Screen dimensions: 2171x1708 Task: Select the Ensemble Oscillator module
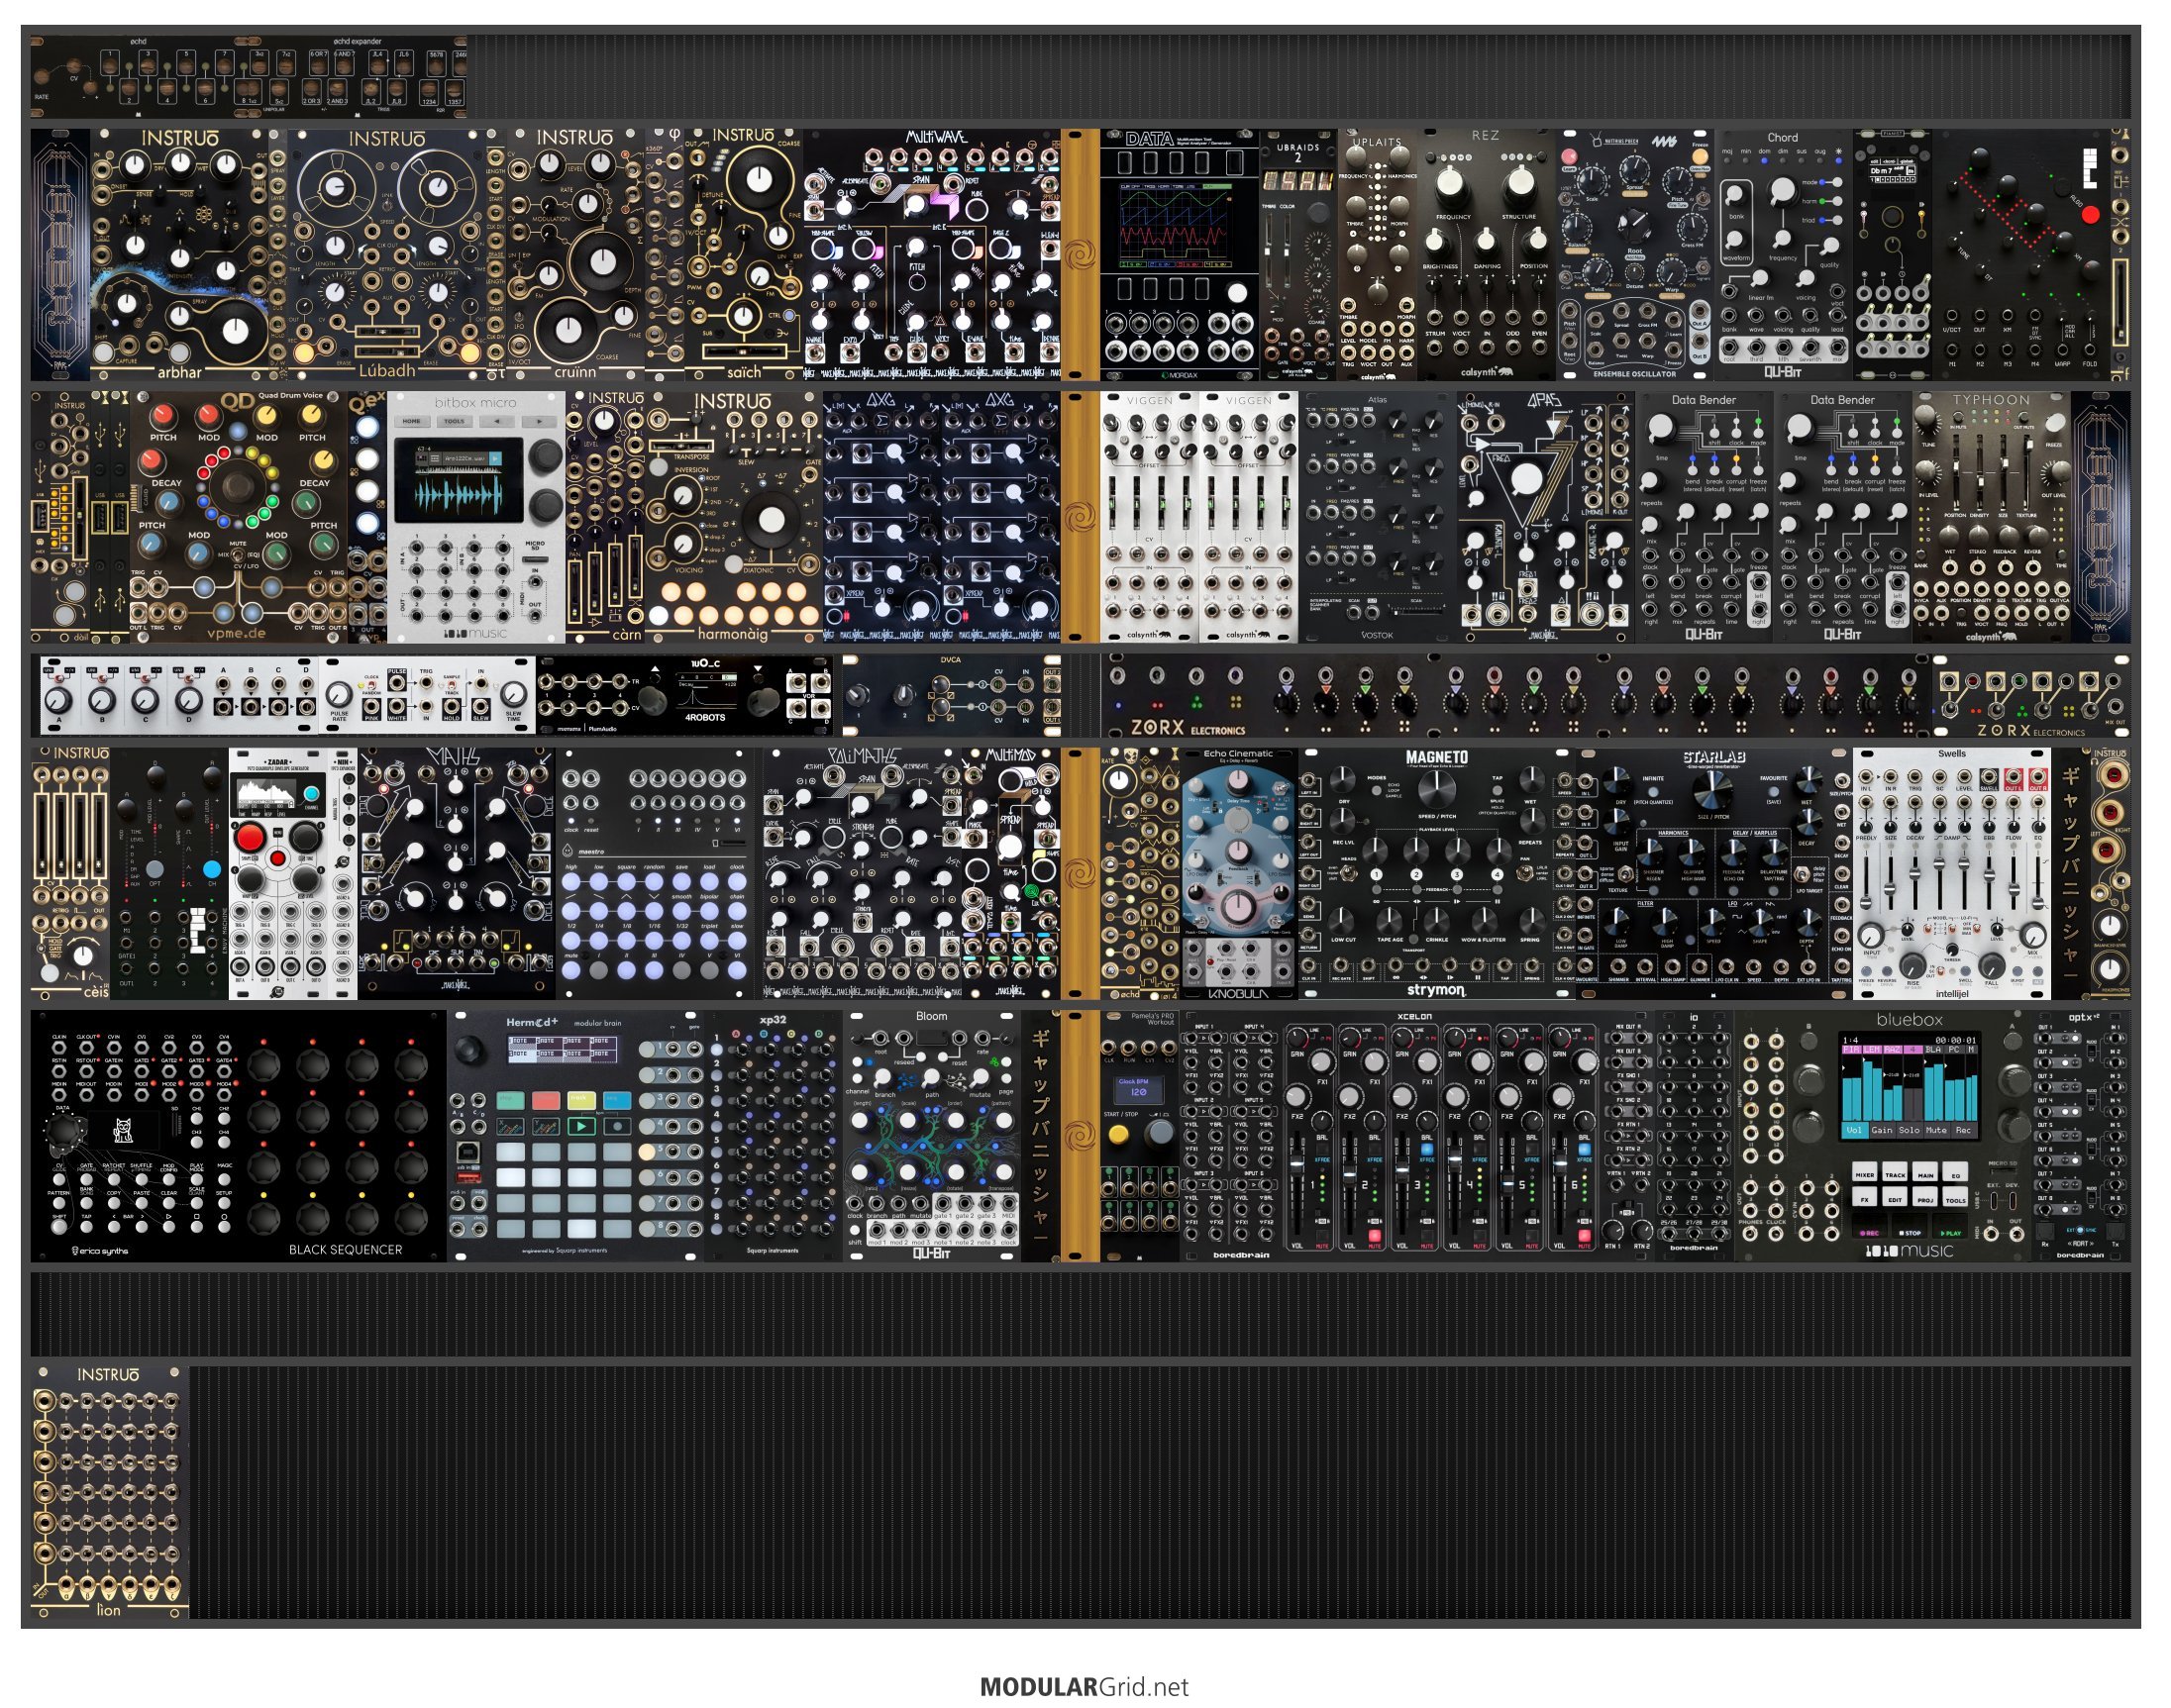[1634, 255]
